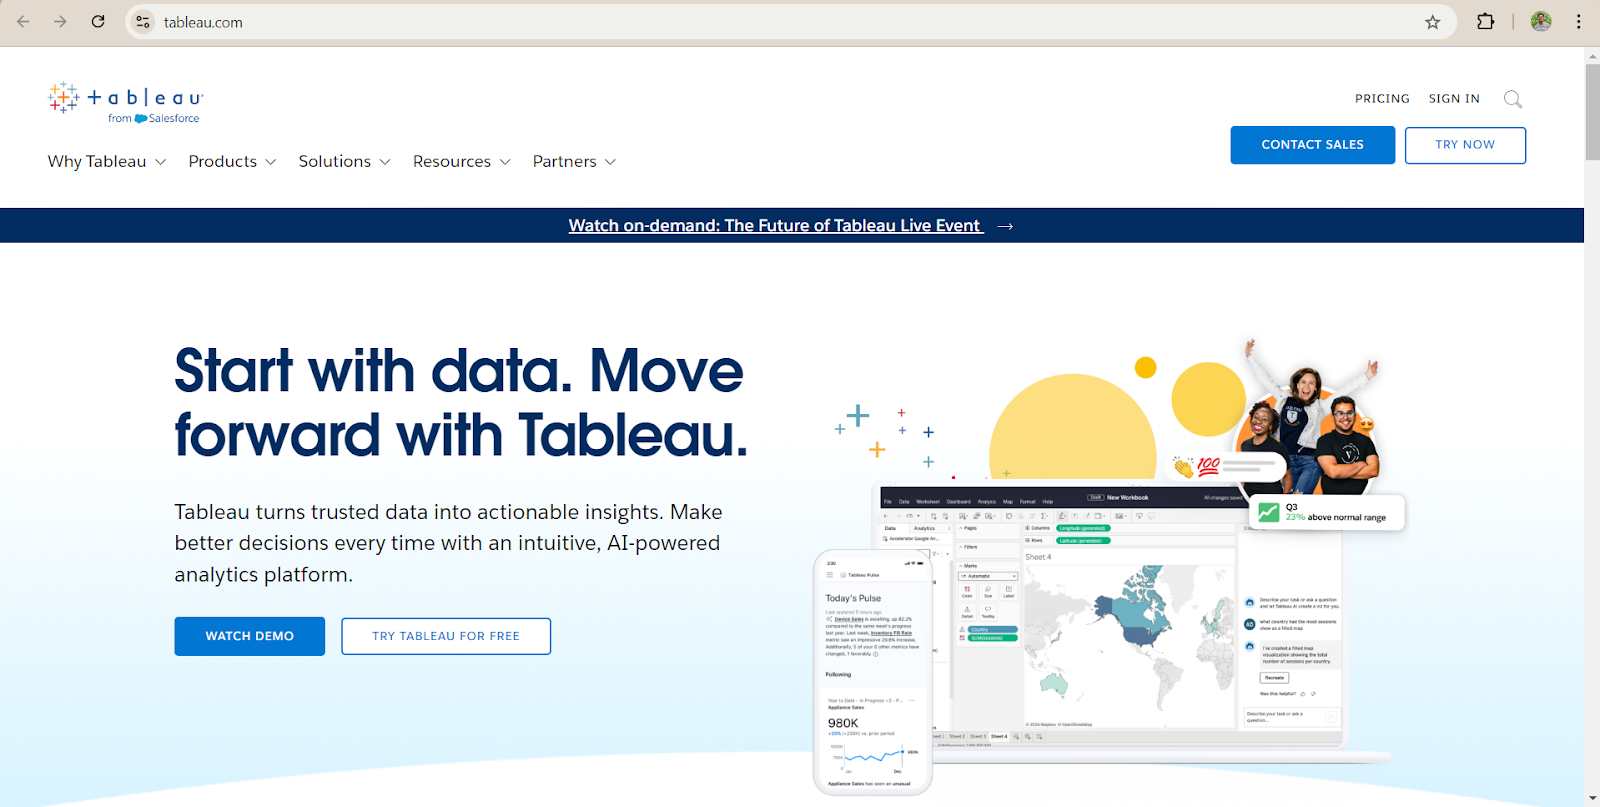Click the page vertical scrollbar thumb
This screenshot has width=1600, height=807.
1592,112
